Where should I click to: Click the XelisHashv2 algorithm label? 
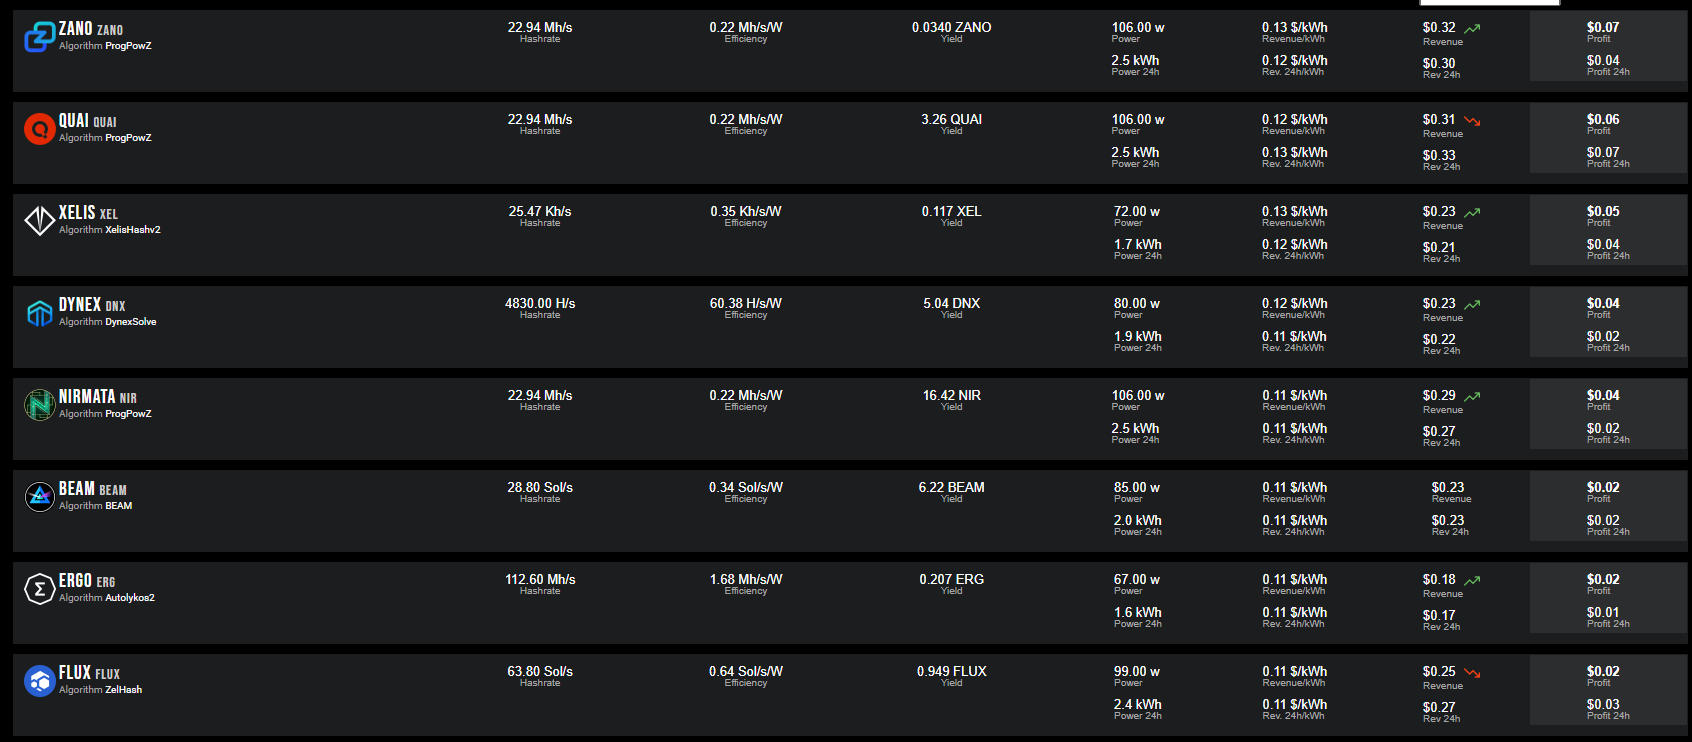pos(133,230)
